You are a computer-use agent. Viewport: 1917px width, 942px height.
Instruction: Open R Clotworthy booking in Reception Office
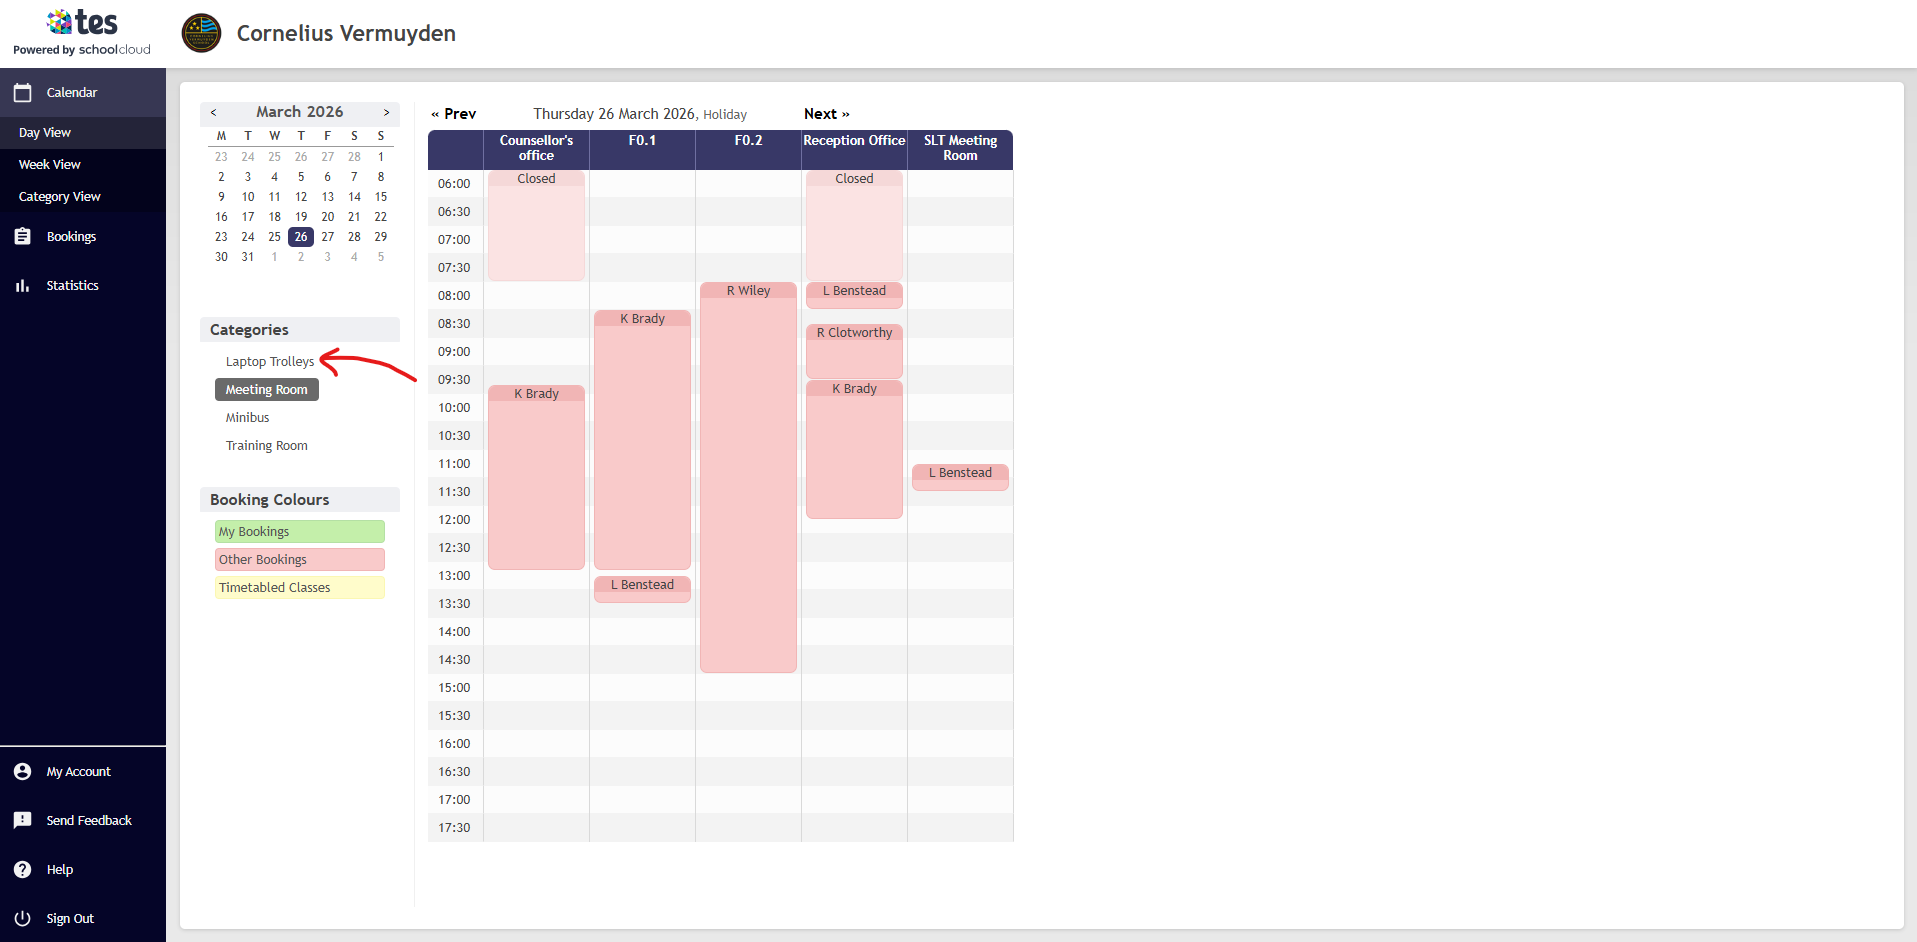pyautogui.click(x=854, y=351)
